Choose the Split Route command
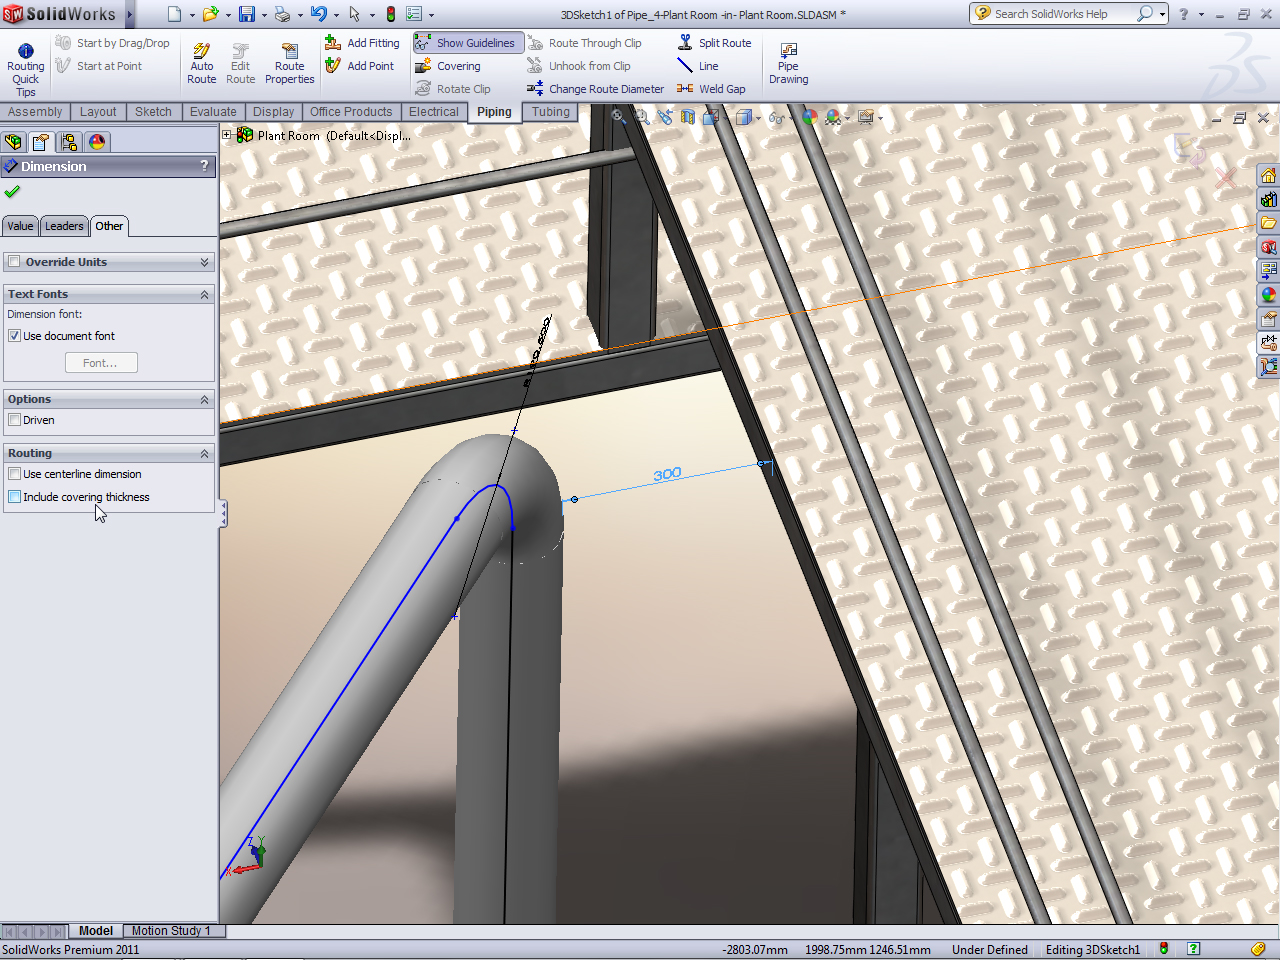1280x960 pixels. [714, 43]
